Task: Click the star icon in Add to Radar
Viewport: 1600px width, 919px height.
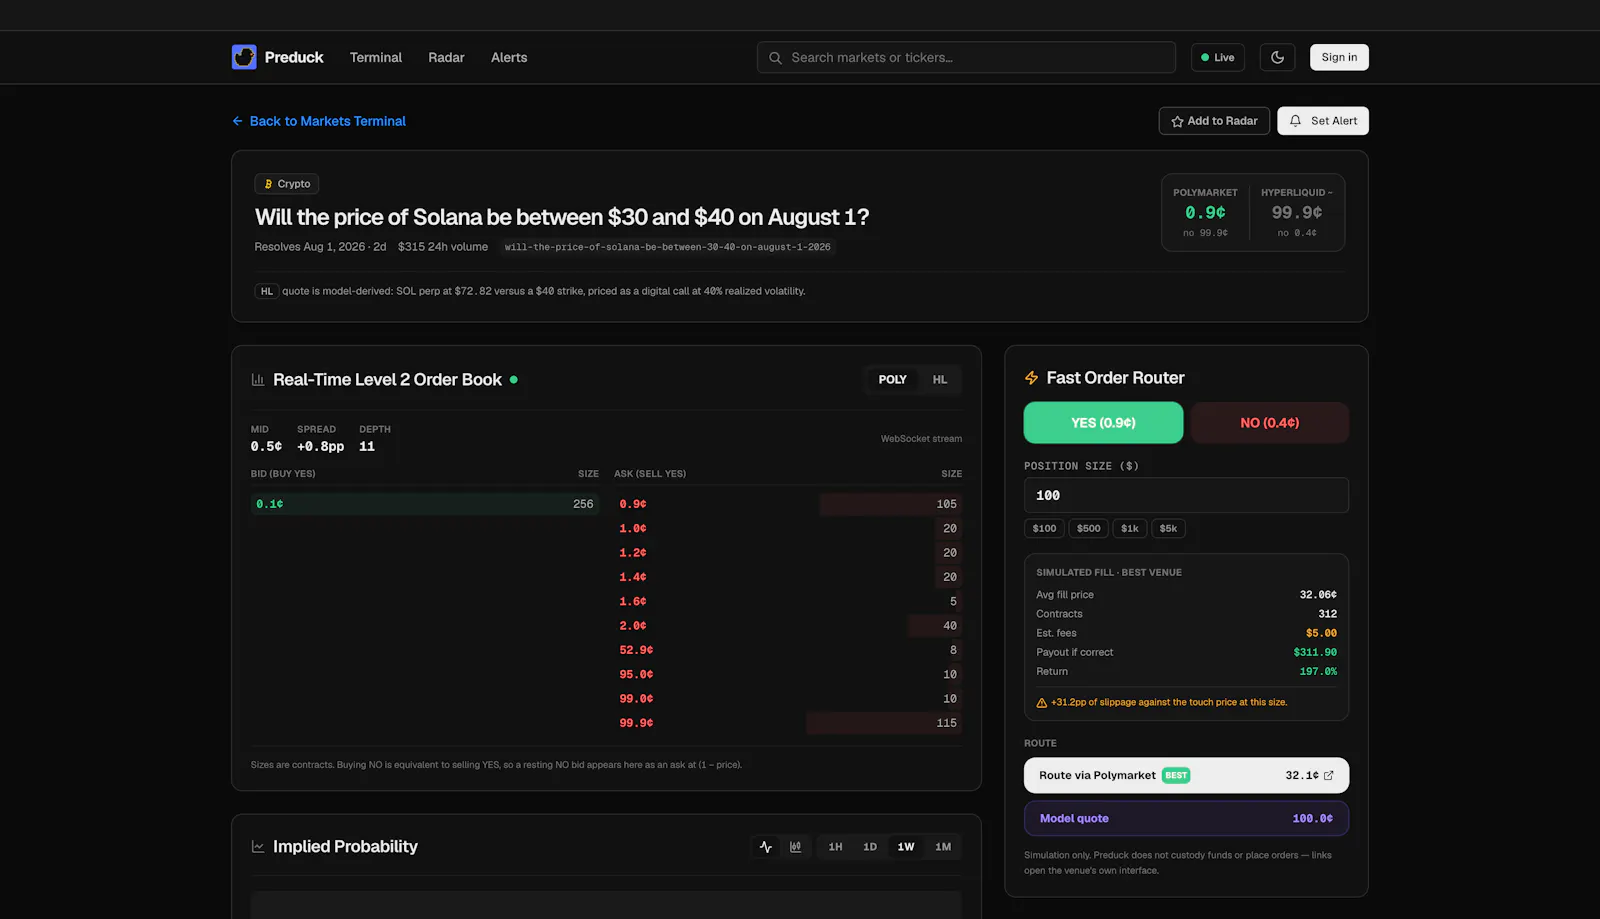Action: [1177, 121]
